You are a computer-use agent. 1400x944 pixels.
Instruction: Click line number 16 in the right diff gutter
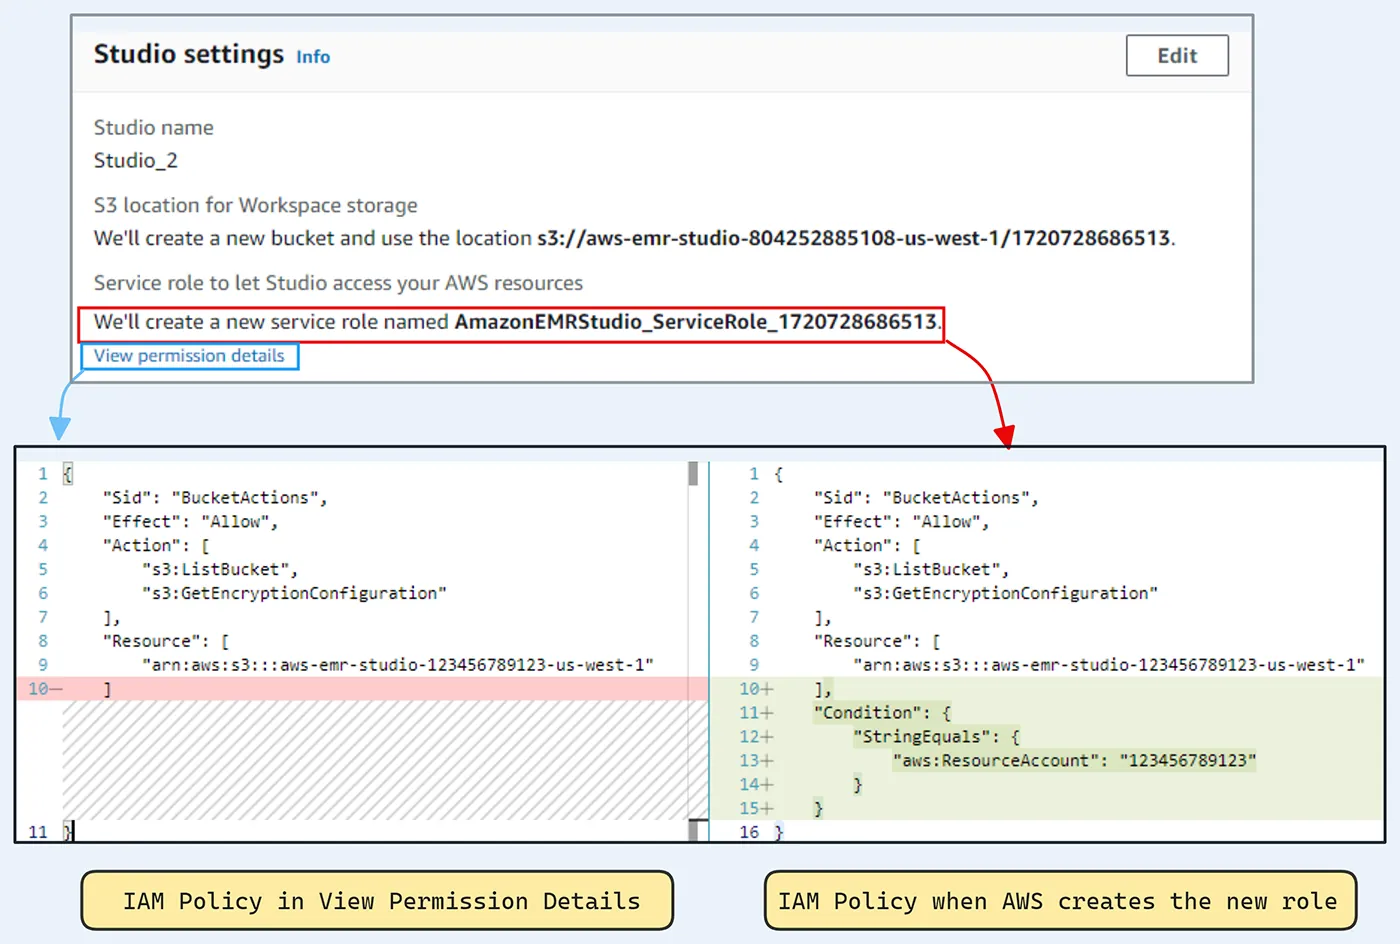tap(749, 832)
